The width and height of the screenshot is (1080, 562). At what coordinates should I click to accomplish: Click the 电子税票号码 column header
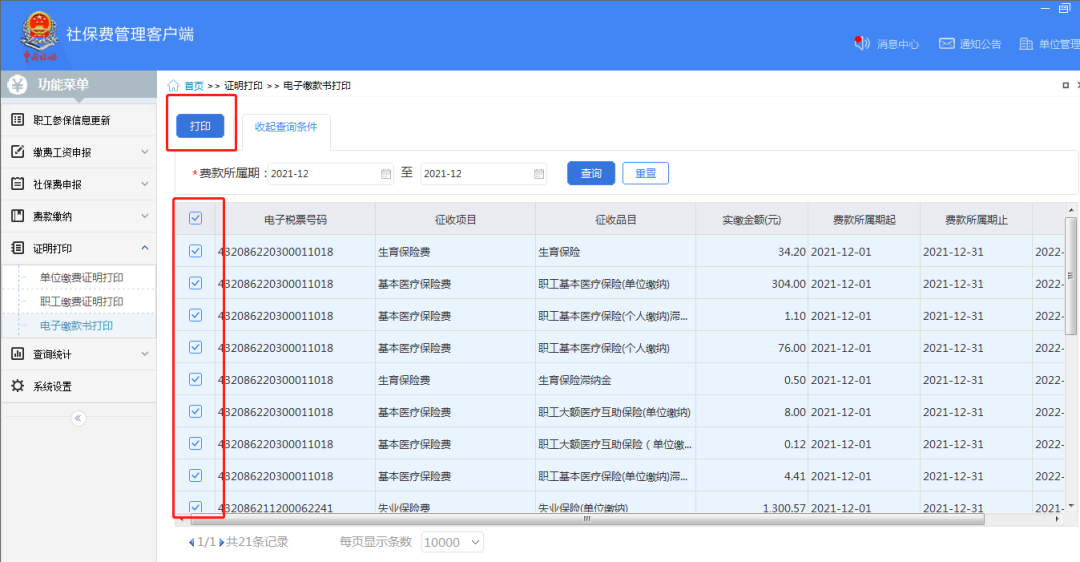tap(295, 220)
